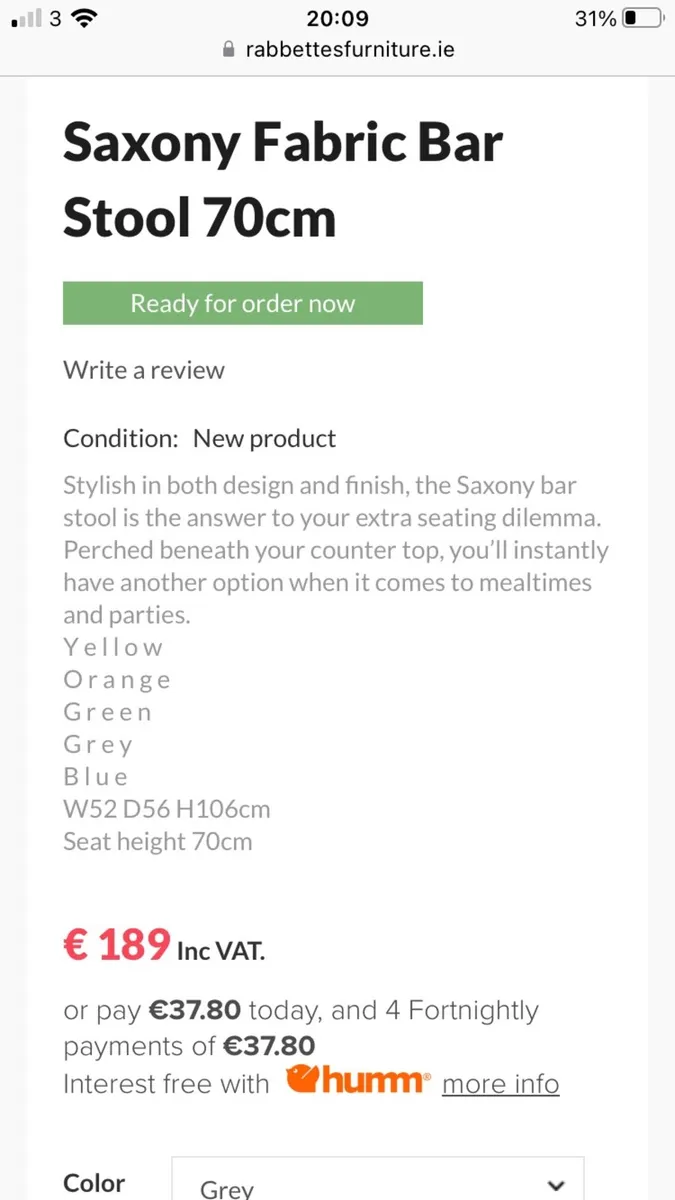Select the Saxony Fabric Bar Stool title
This screenshot has width=675, height=1200.
283,180
